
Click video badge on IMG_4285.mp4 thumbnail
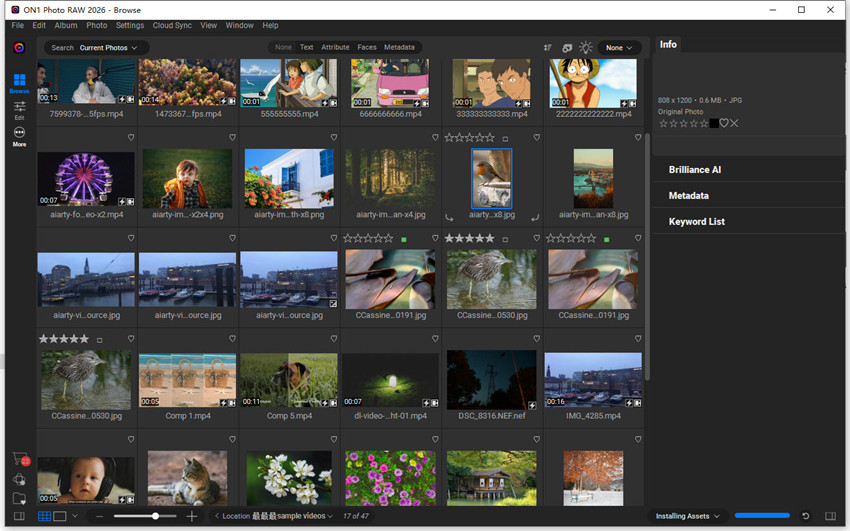(638, 403)
